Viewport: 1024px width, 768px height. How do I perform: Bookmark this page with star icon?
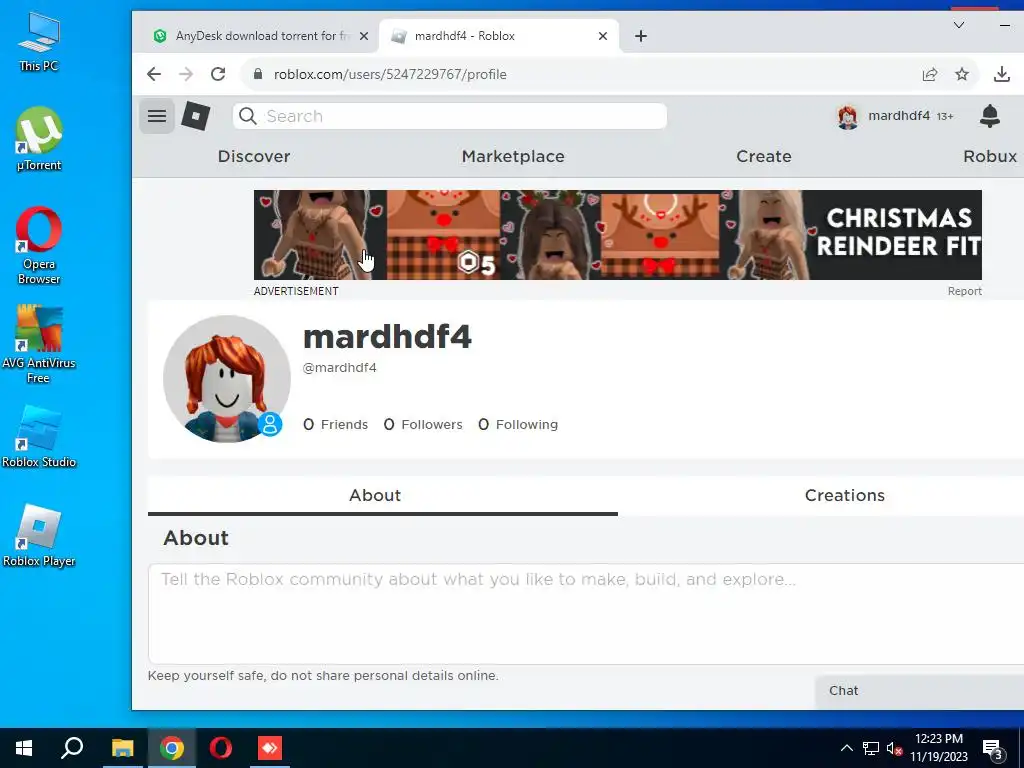tap(961, 74)
